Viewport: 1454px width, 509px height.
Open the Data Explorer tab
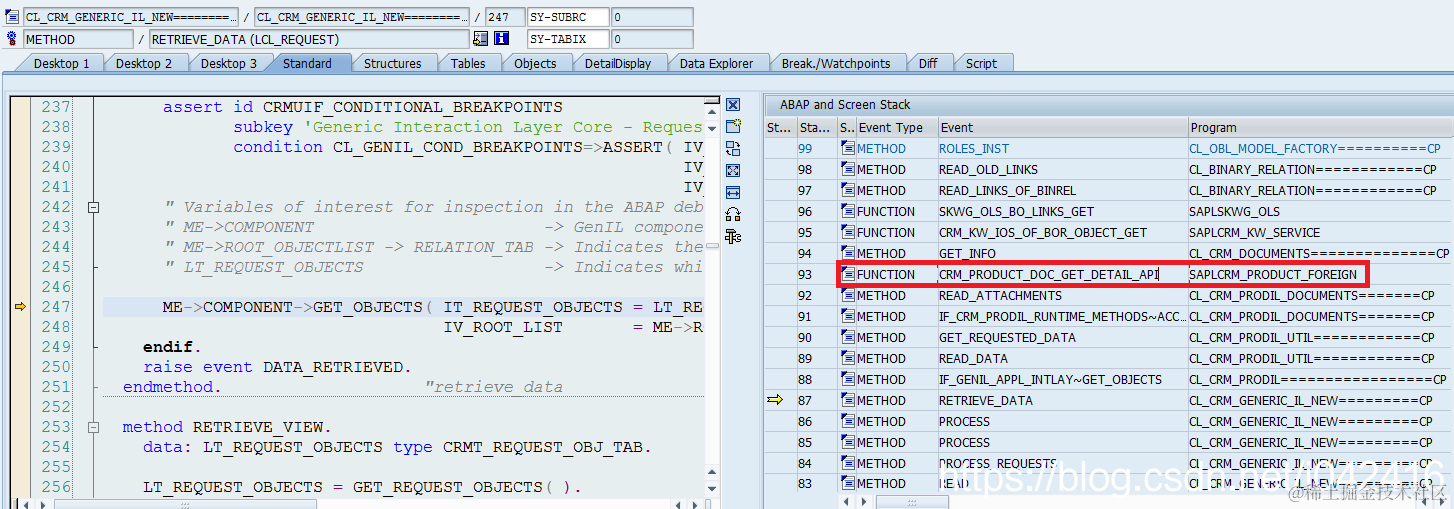(716, 63)
